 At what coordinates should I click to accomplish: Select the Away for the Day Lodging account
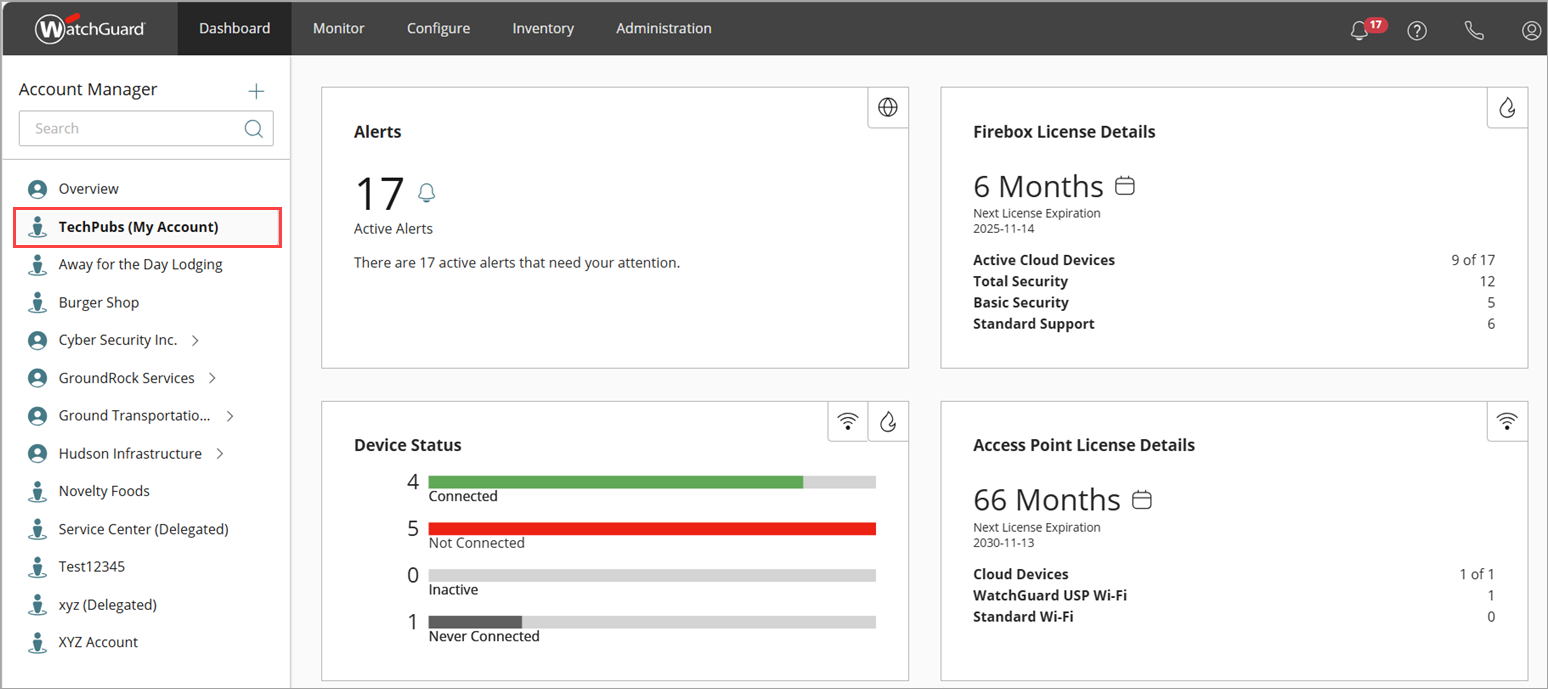tap(140, 264)
